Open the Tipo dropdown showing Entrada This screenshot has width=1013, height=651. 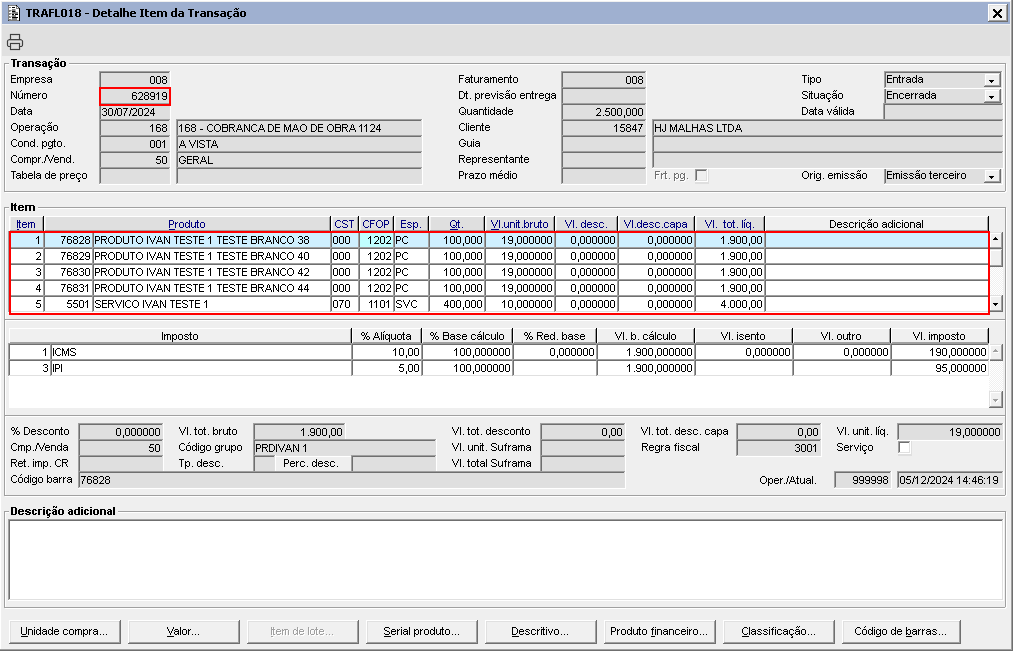click(992, 80)
